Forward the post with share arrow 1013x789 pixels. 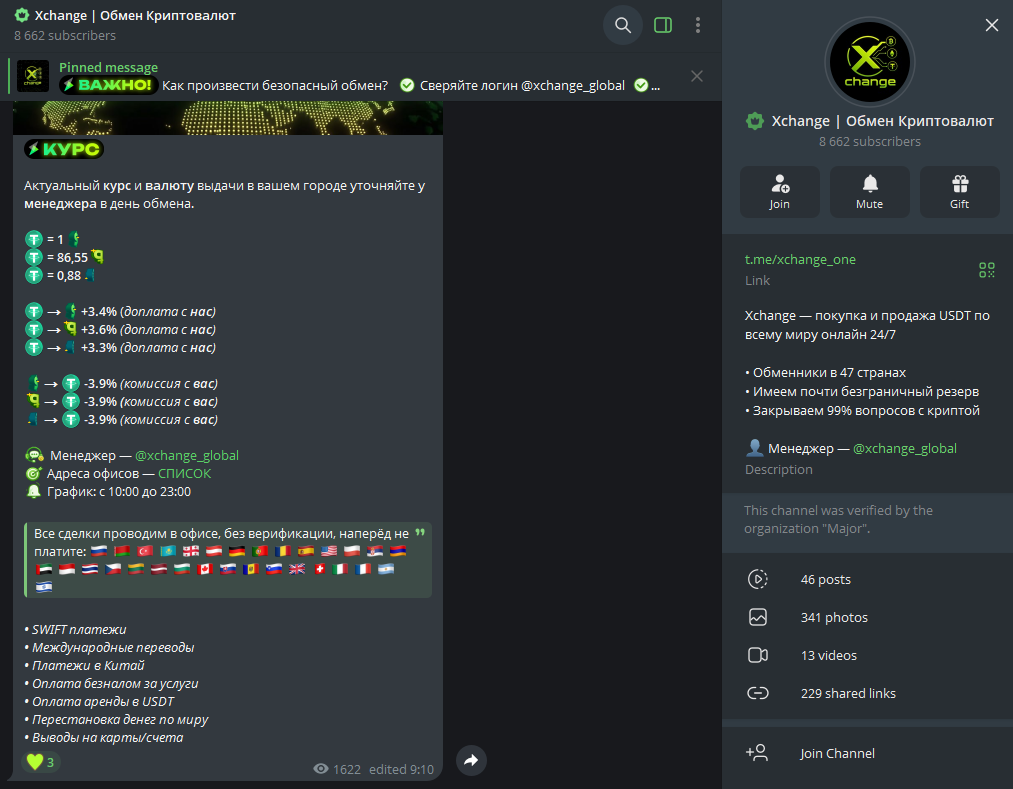[x=471, y=761]
